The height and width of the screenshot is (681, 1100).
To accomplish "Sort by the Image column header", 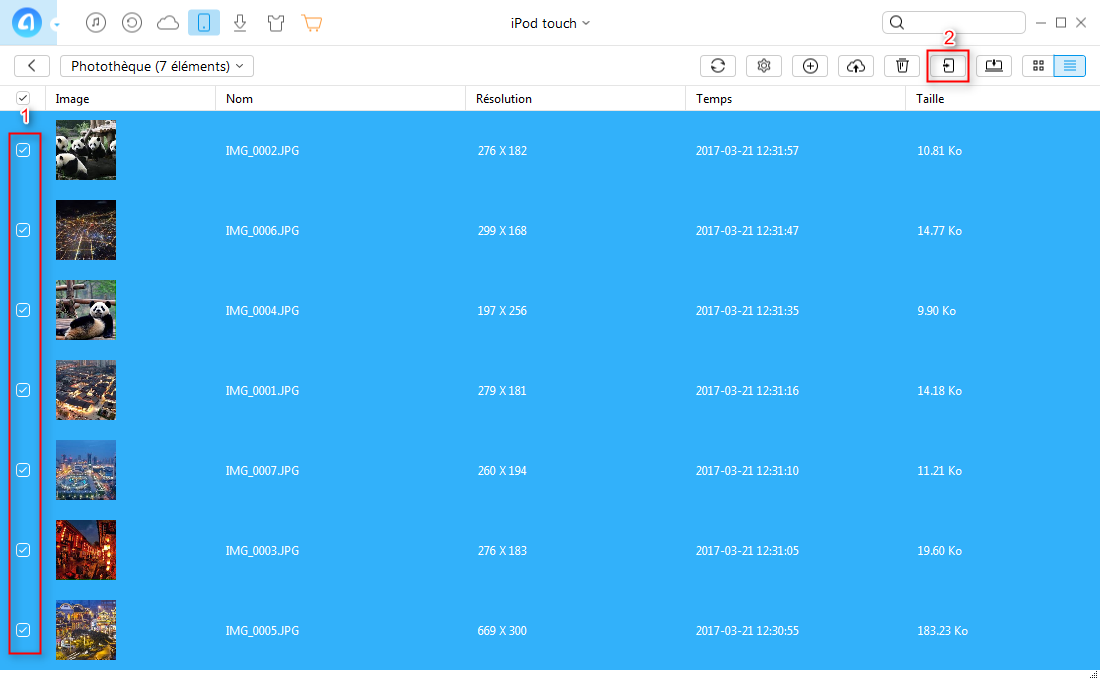I will click(130, 98).
